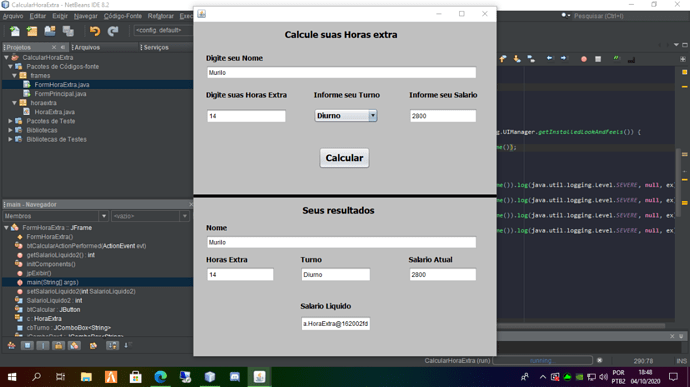The height and width of the screenshot is (387, 690).
Task: Open the Refatorar menu
Action: [161, 16]
